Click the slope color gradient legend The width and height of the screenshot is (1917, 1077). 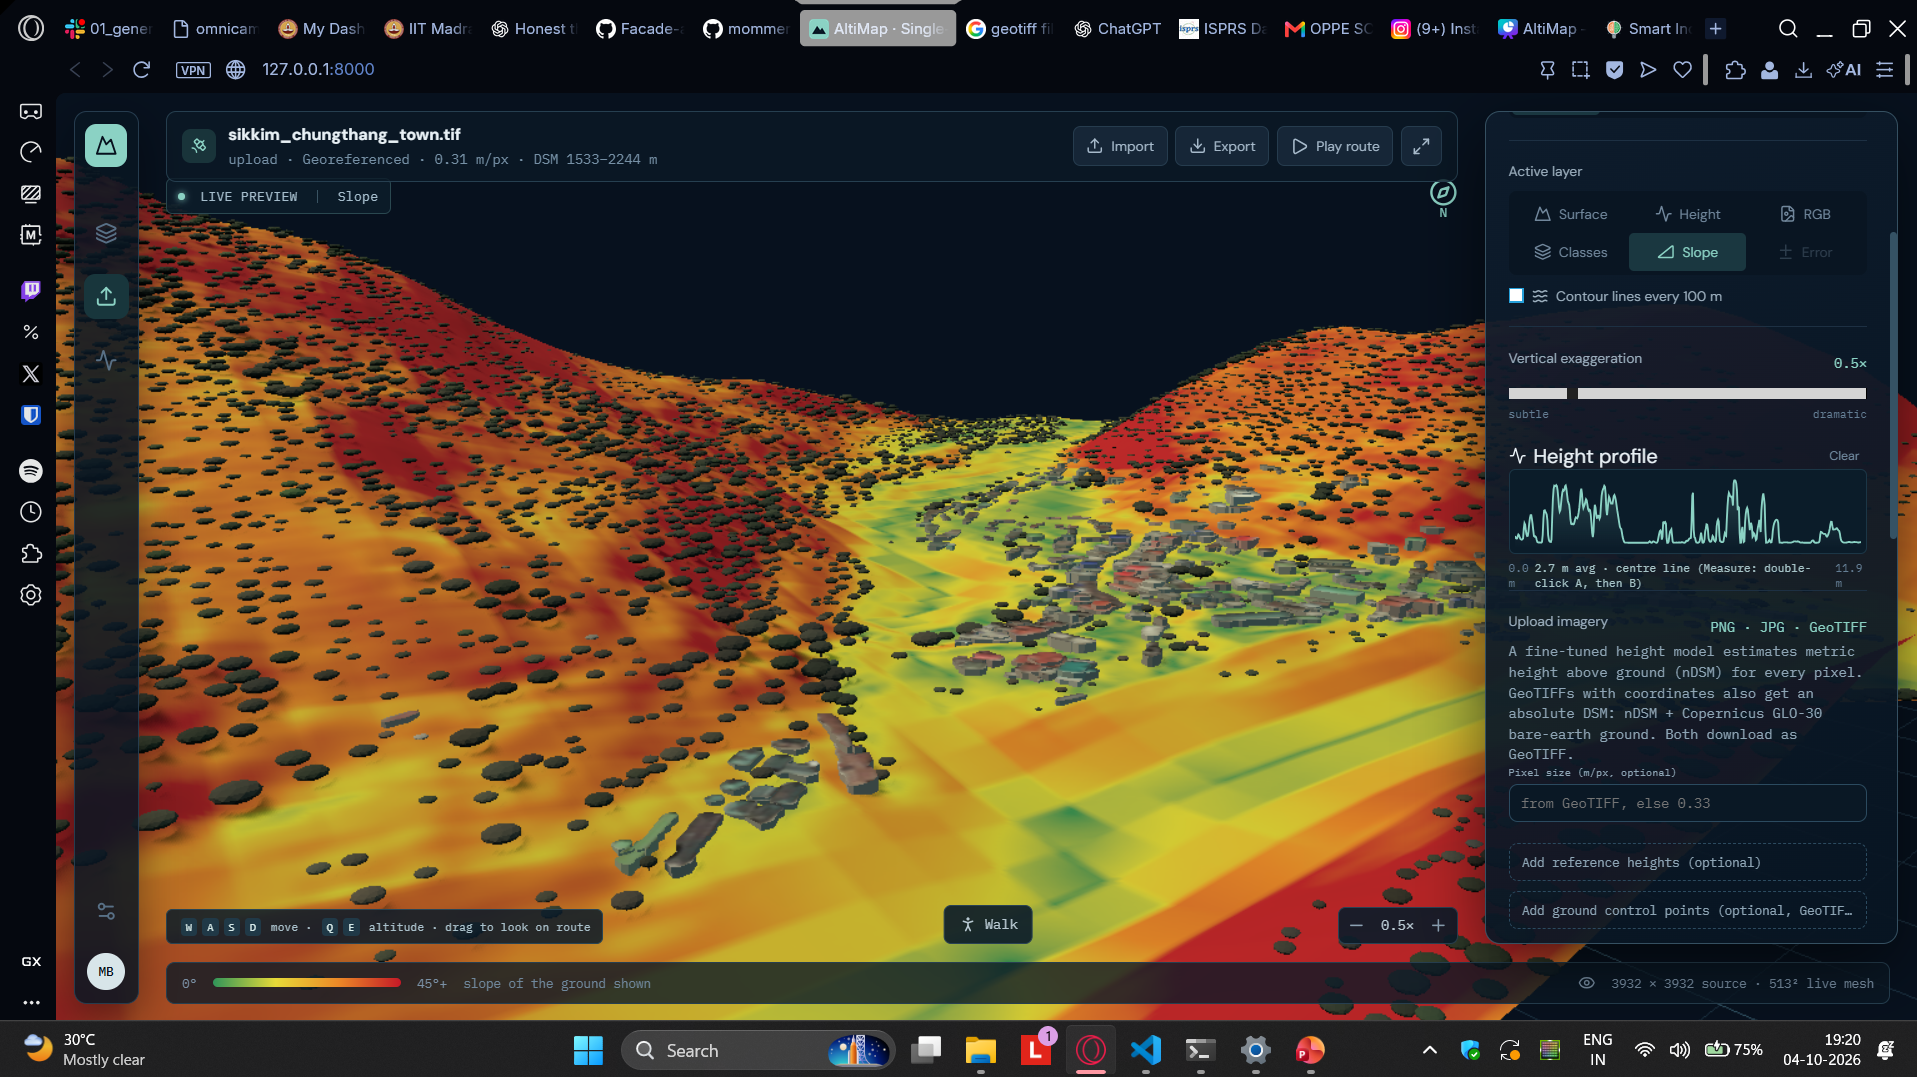tap(307, 983)
